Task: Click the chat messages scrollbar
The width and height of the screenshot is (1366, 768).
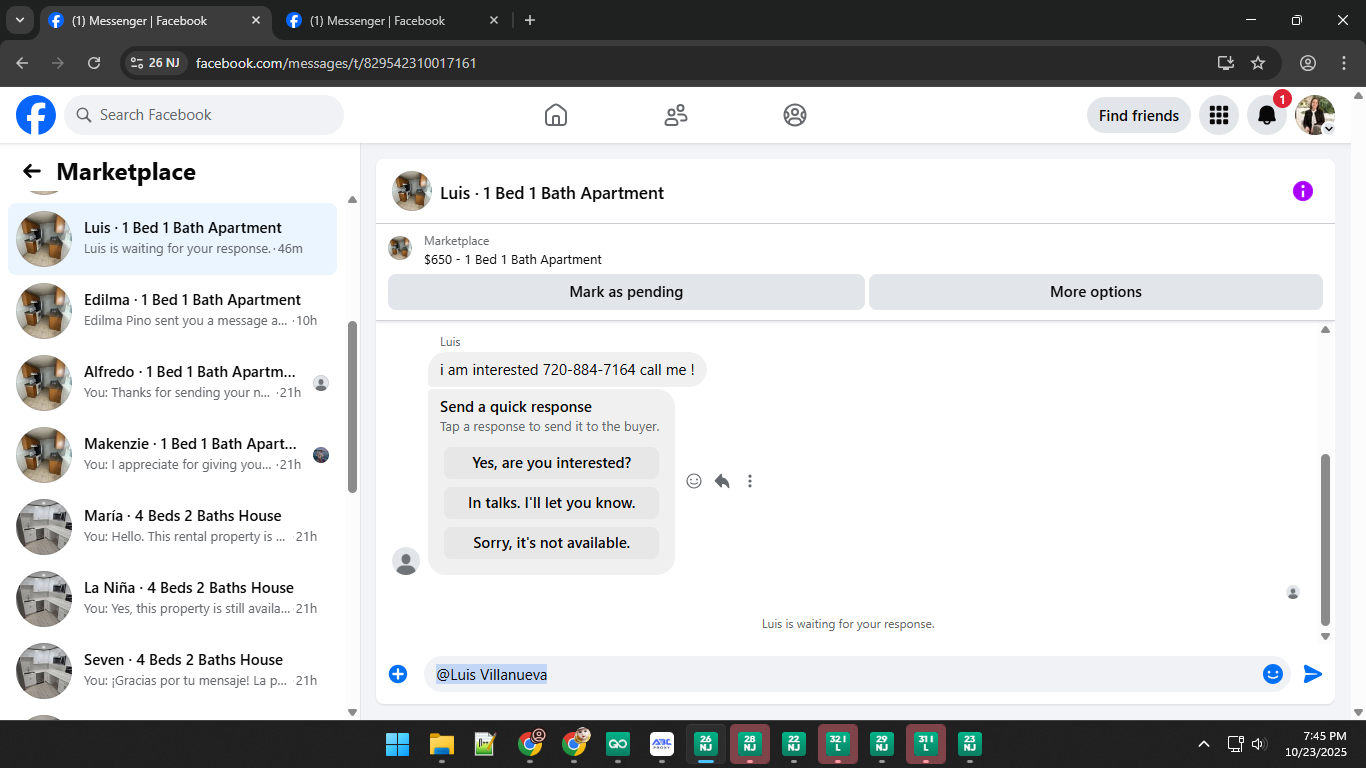Action: 1325,539
